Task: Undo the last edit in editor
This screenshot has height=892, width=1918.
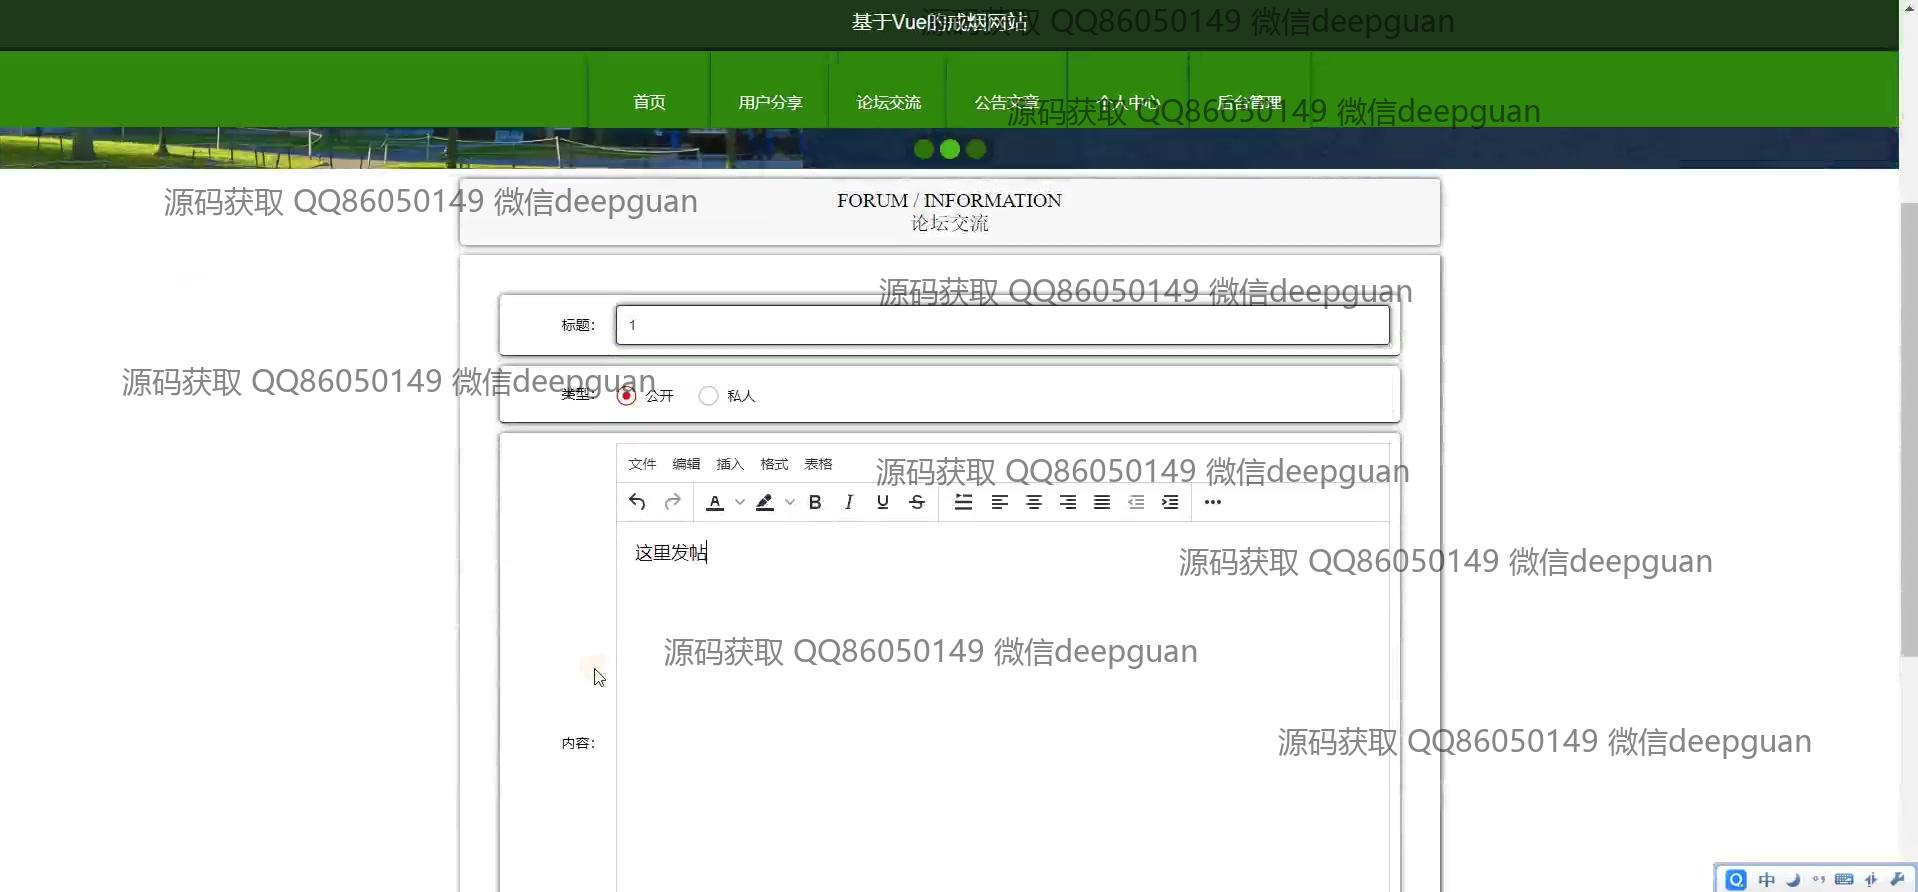Action: (637, 502)
